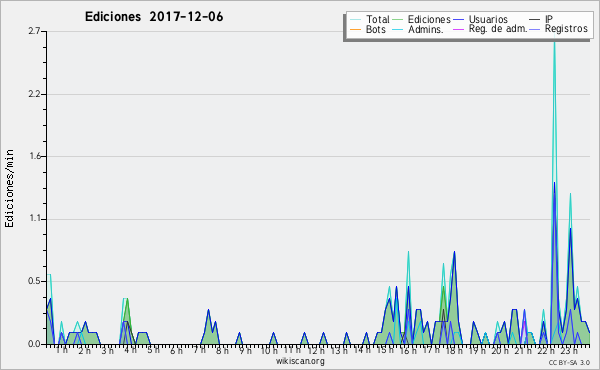Click the '12 h' x-axis label
600x370 pixels.
[x=316, y=350]
